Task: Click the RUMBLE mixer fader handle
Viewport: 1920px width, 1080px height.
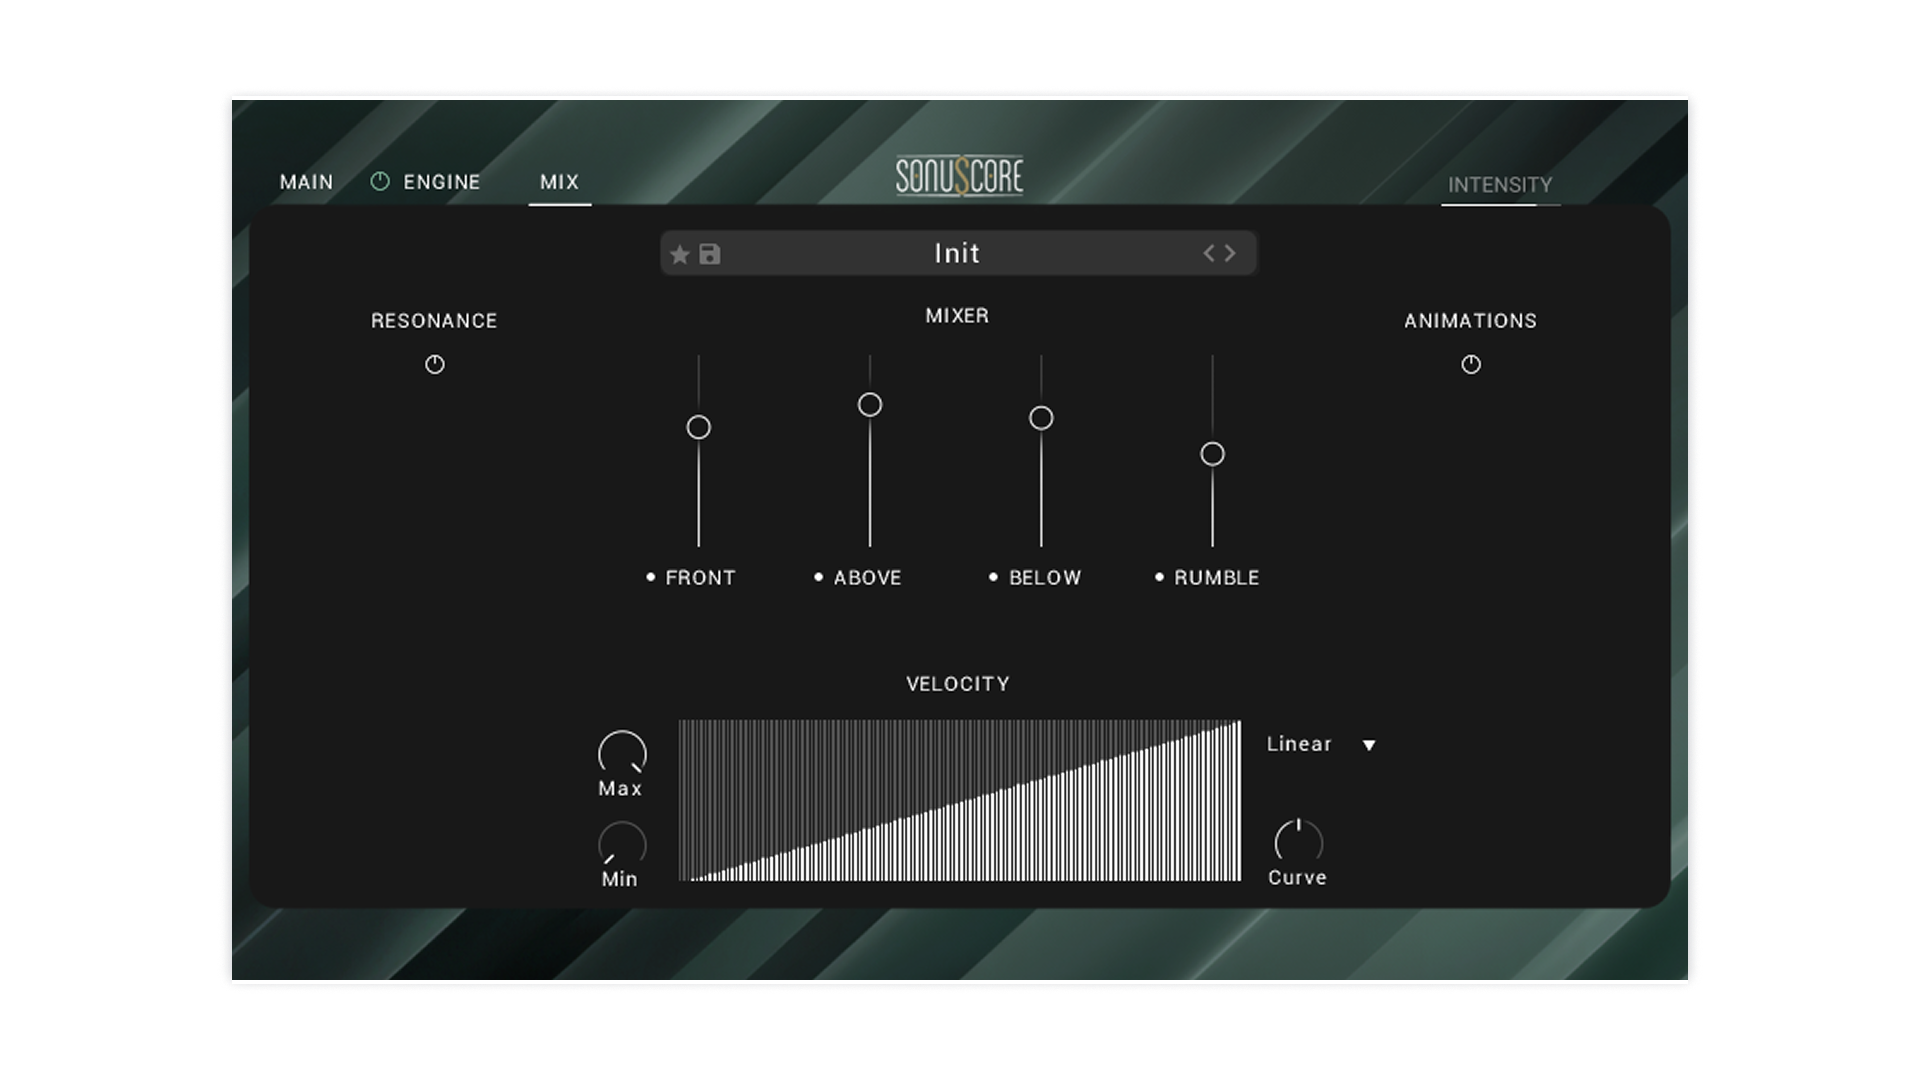Action: click(1212, 454)
